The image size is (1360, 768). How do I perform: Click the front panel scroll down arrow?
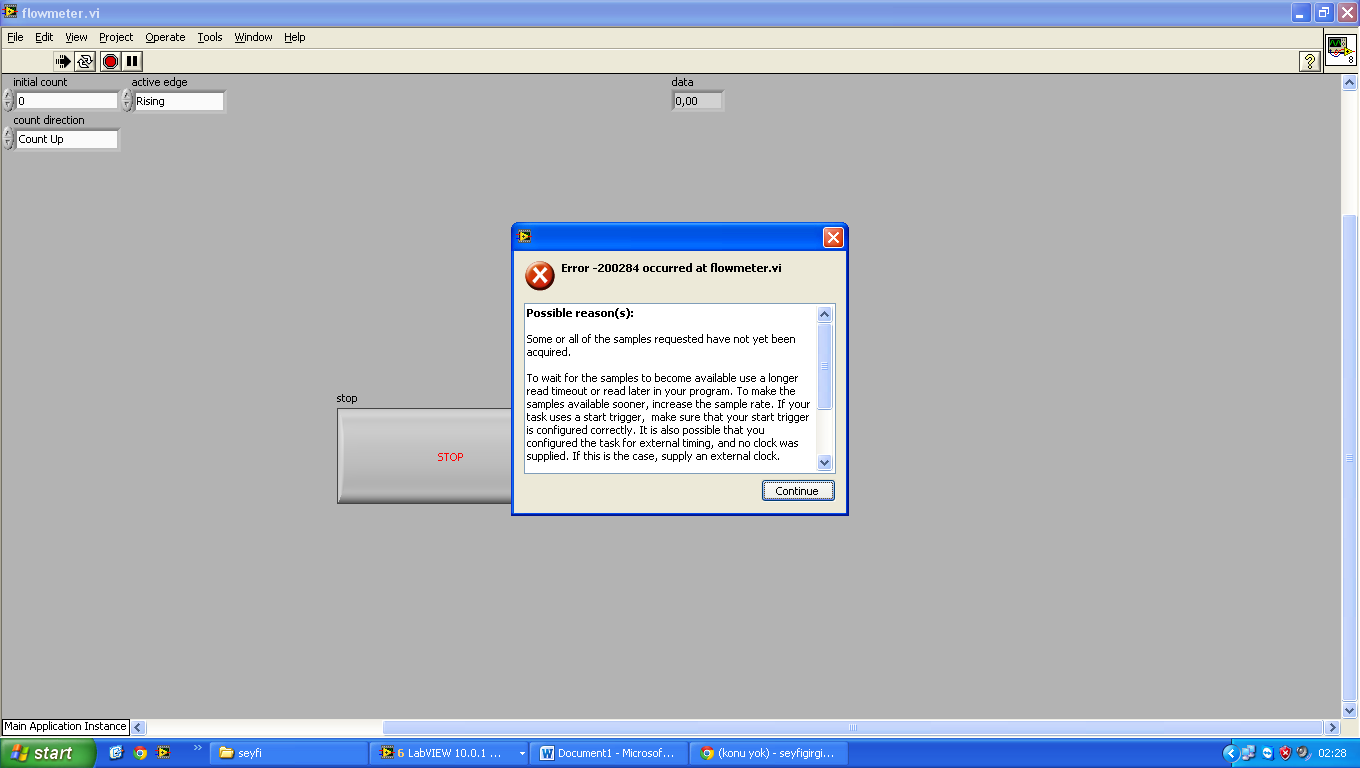1350,710
